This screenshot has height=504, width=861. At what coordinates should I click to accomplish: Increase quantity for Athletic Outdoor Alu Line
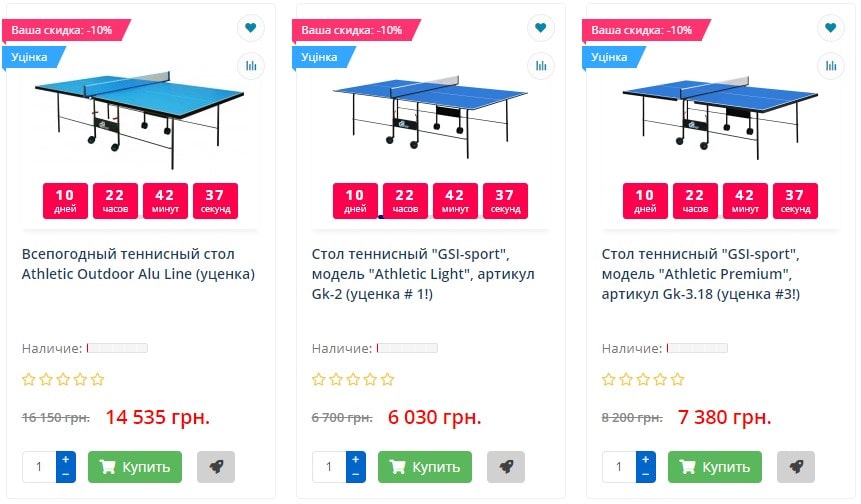(66, 459)
